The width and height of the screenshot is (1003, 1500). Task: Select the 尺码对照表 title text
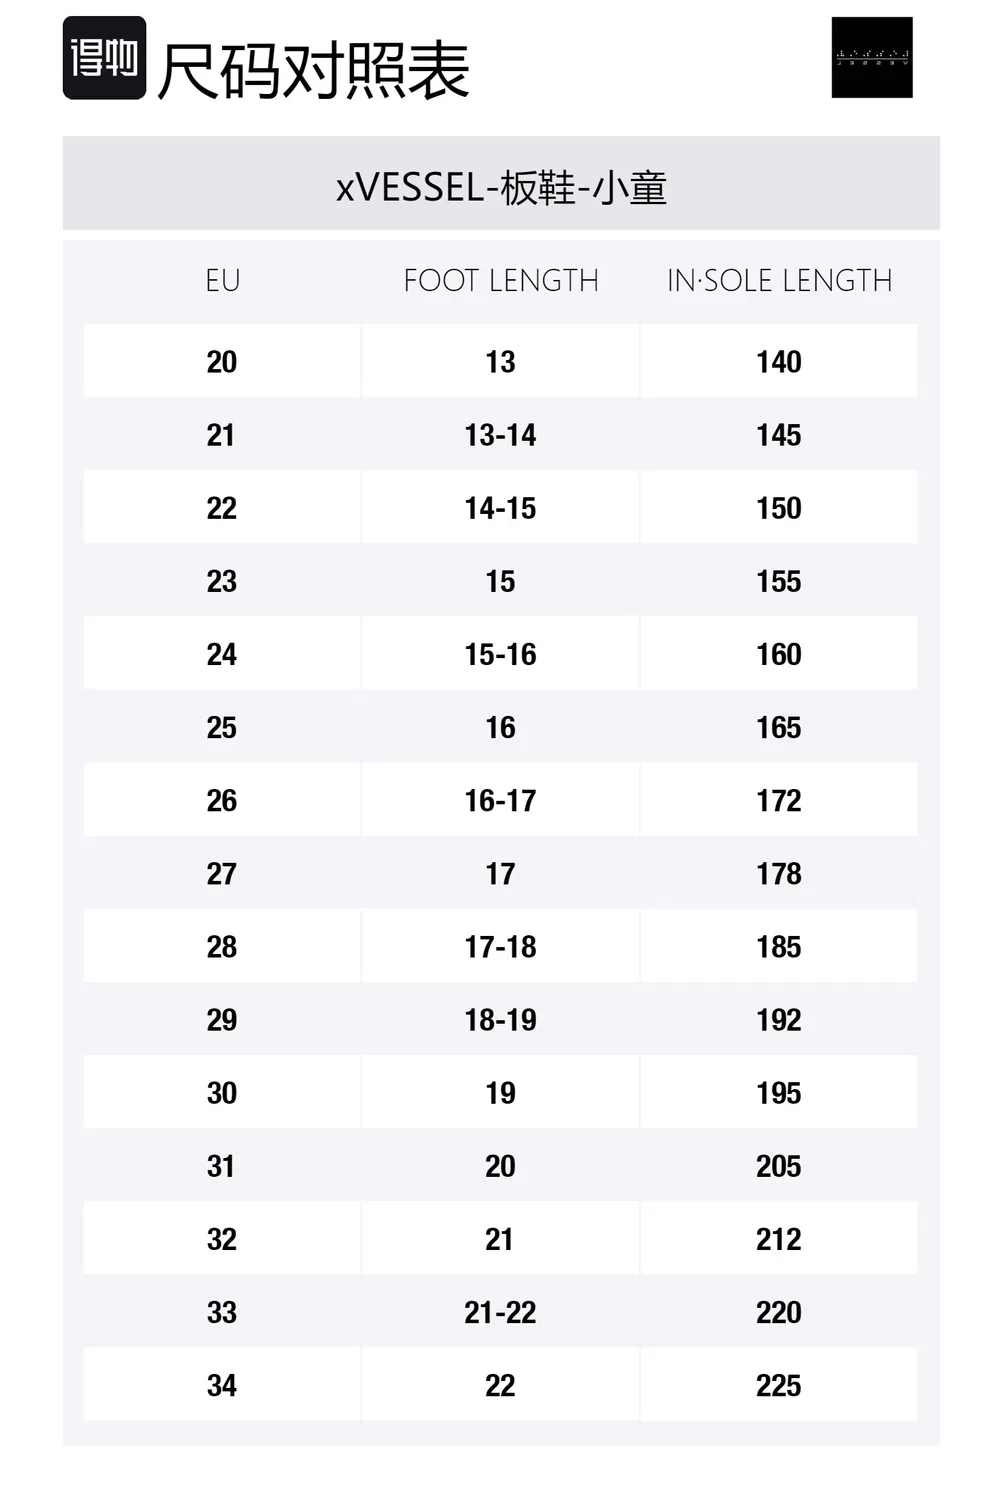click(313, 71)
